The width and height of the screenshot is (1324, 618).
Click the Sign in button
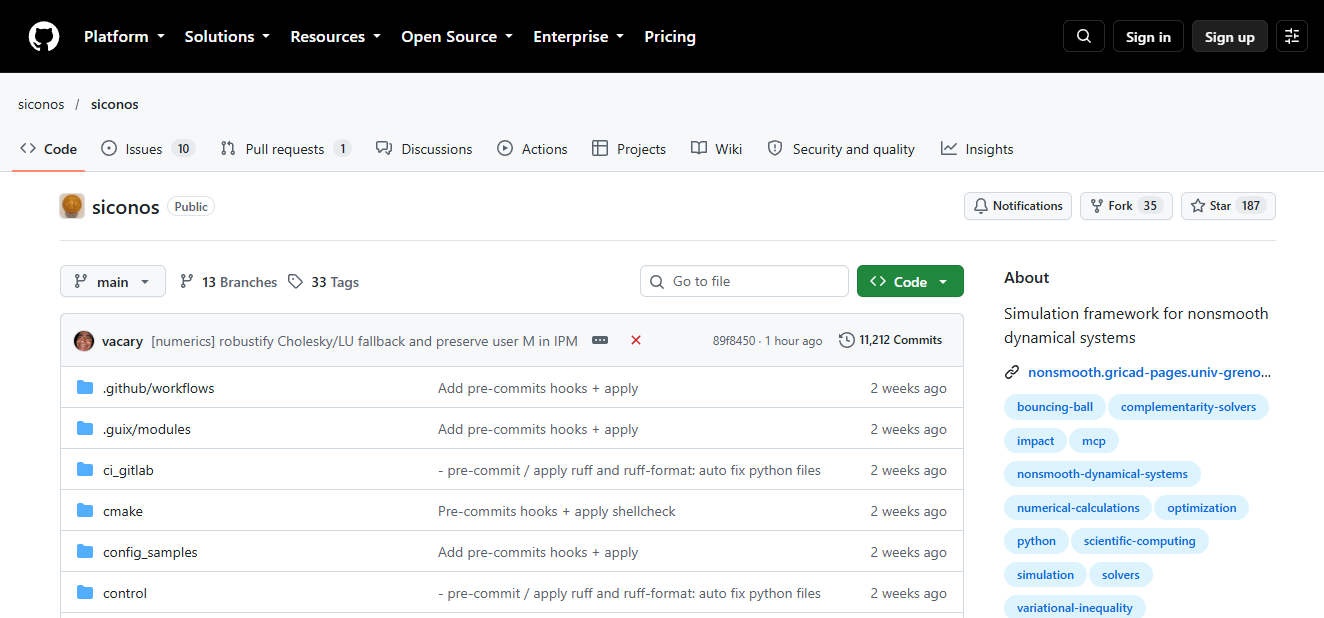point(1148,37)
